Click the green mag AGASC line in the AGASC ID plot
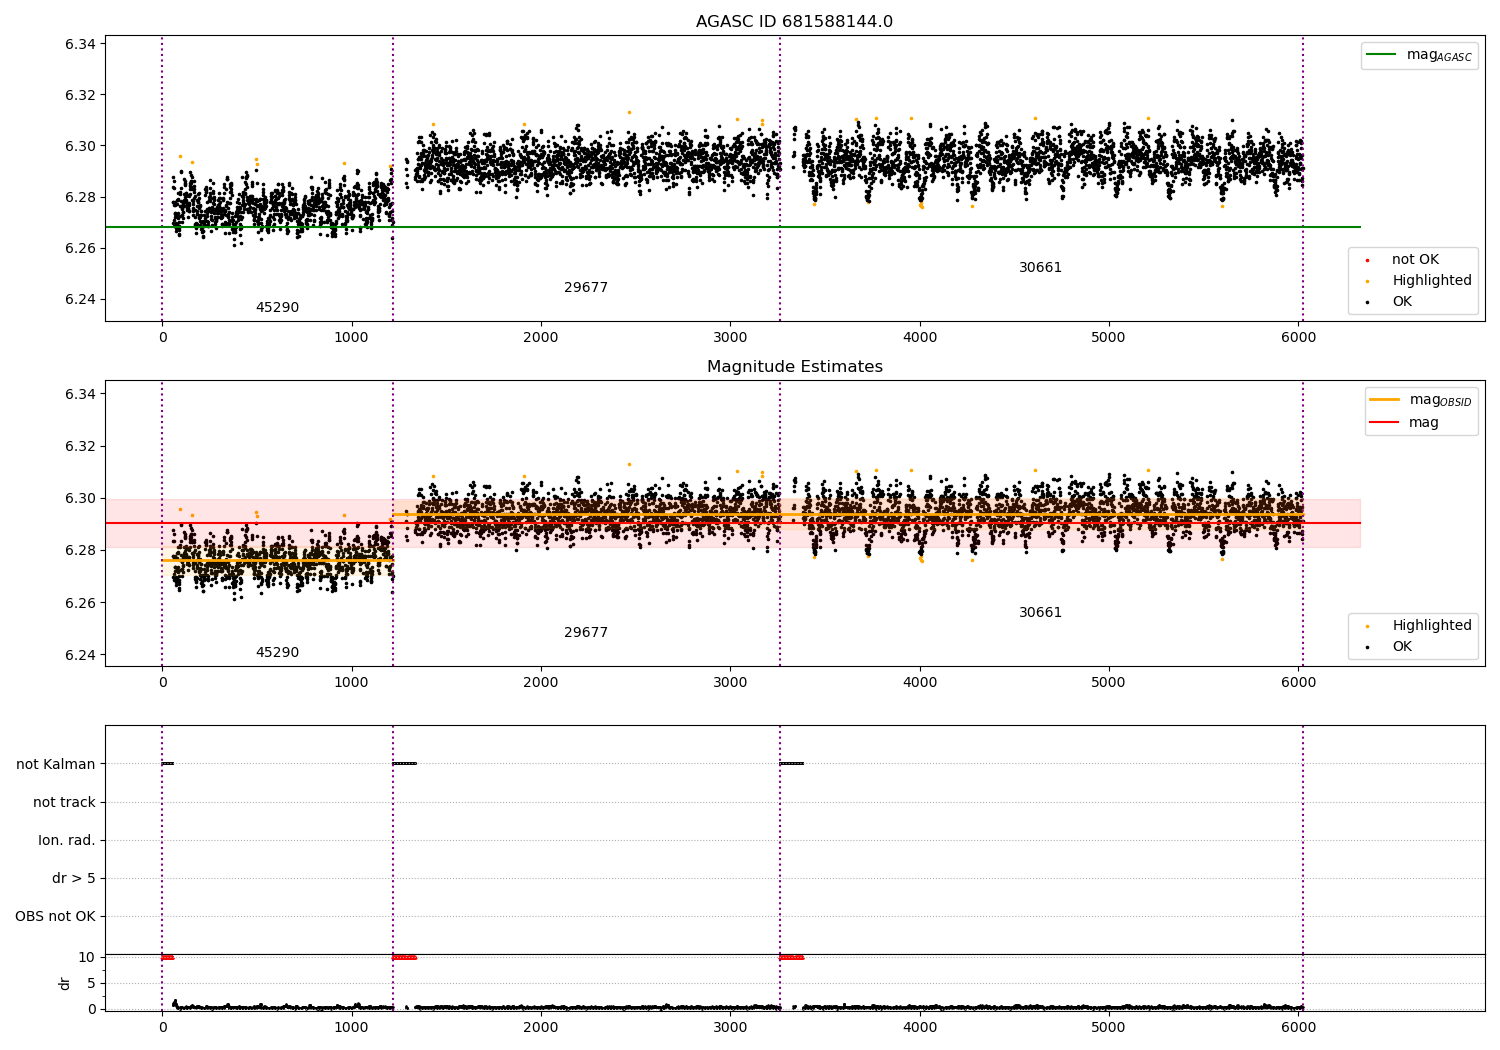The height and width of the screenshot is (1050, 1500). [733, 227]
